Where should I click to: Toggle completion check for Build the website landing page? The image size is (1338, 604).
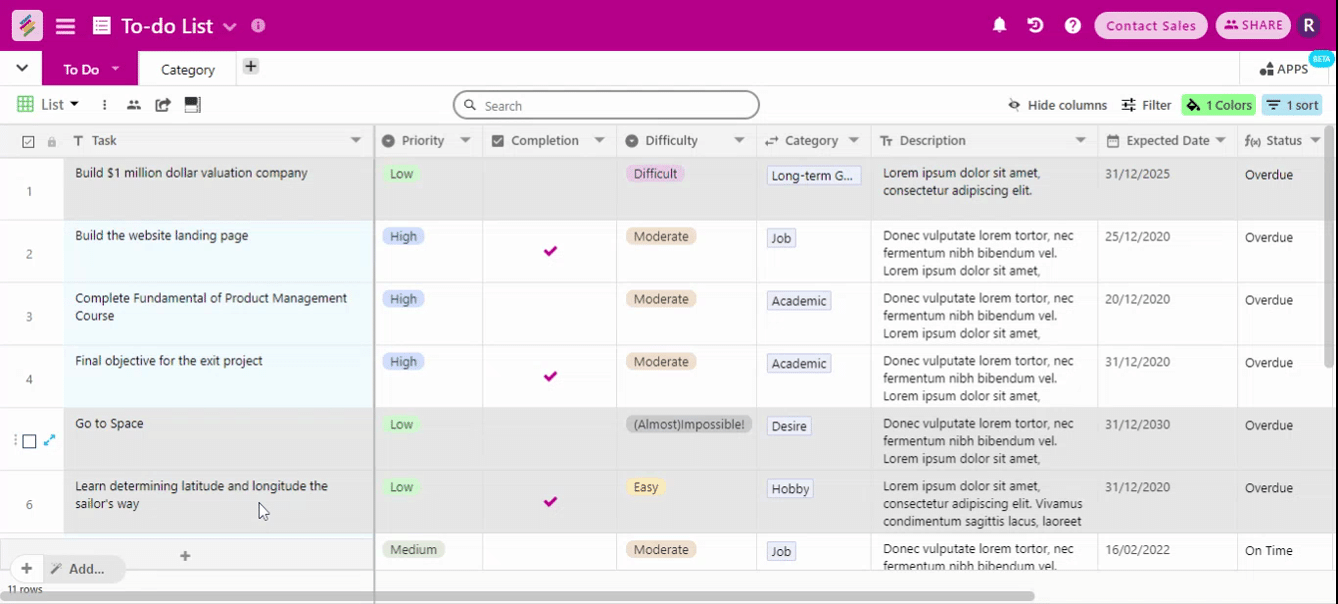click(550, 251)
